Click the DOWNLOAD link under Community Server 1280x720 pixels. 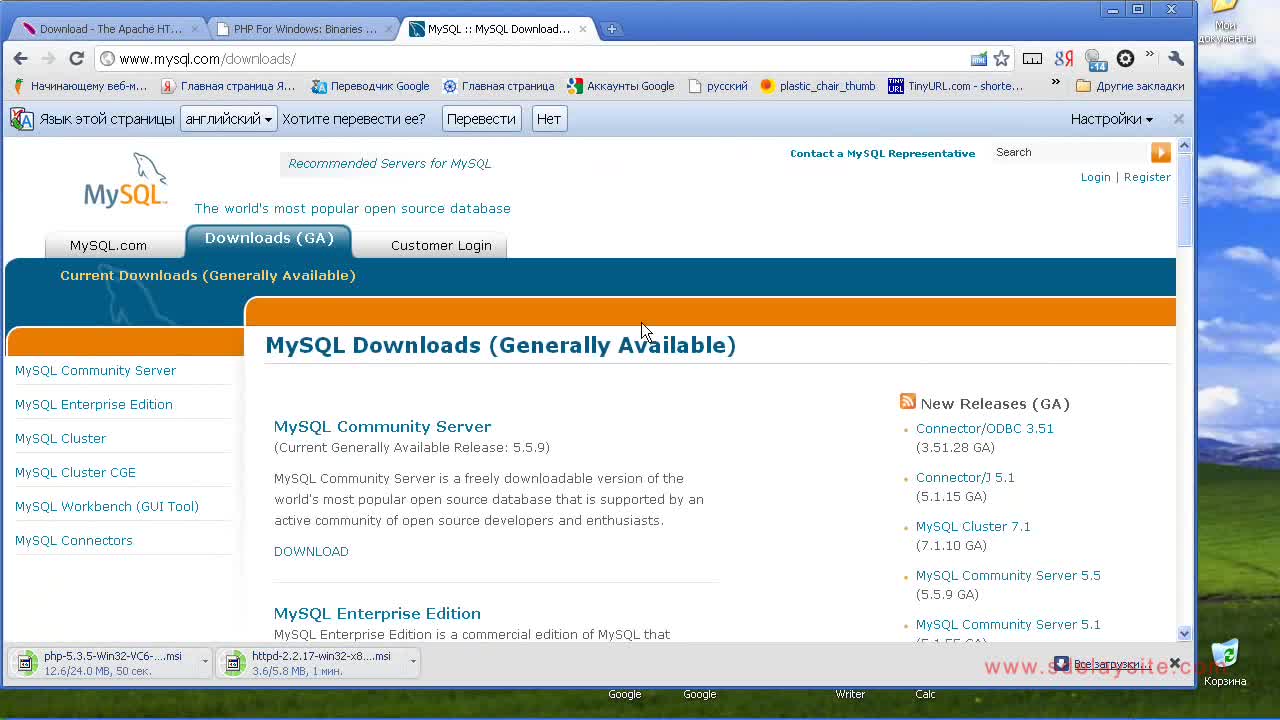pyautogui.click(x=311, y=551)
